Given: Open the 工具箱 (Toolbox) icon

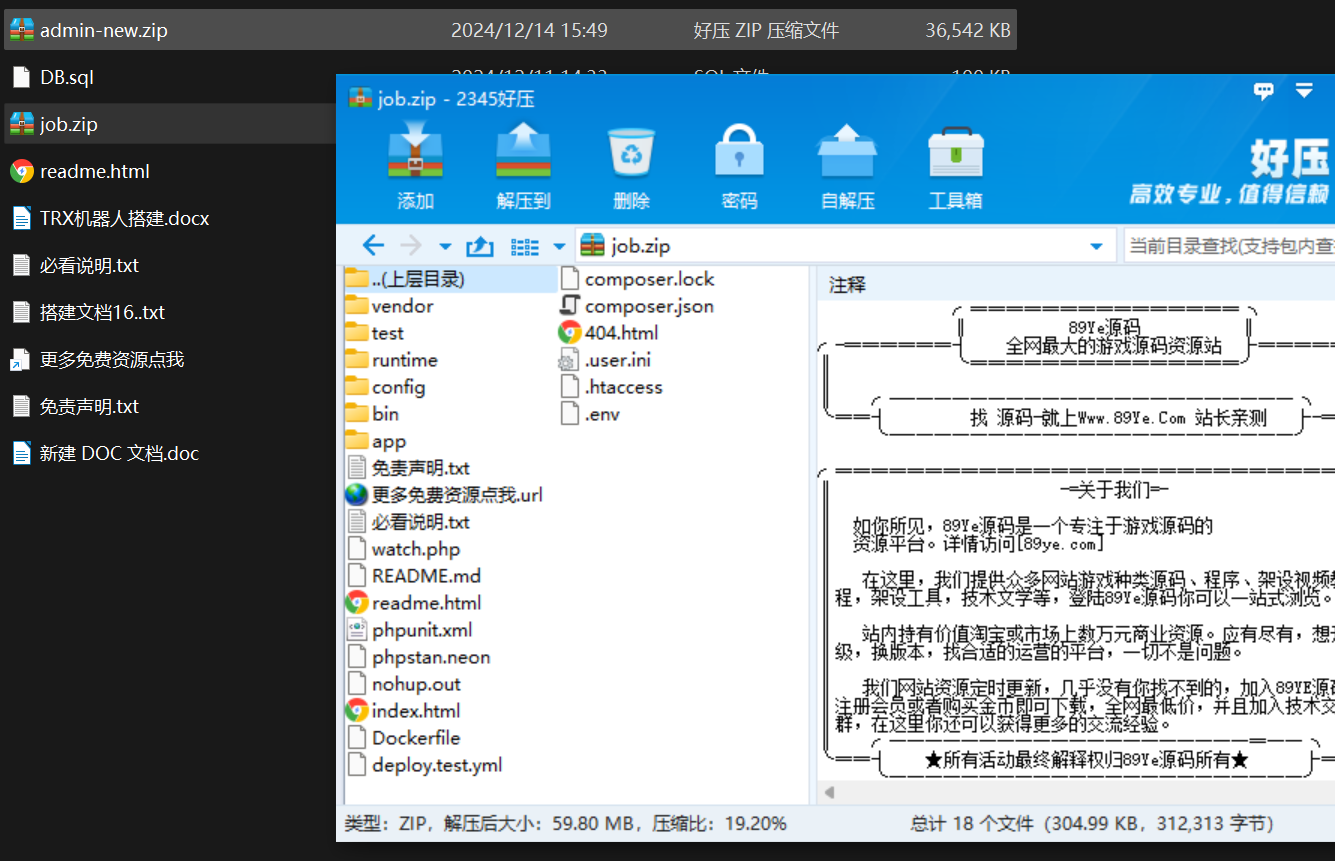Looking at the screenshot, I should [x=956, y=151].
